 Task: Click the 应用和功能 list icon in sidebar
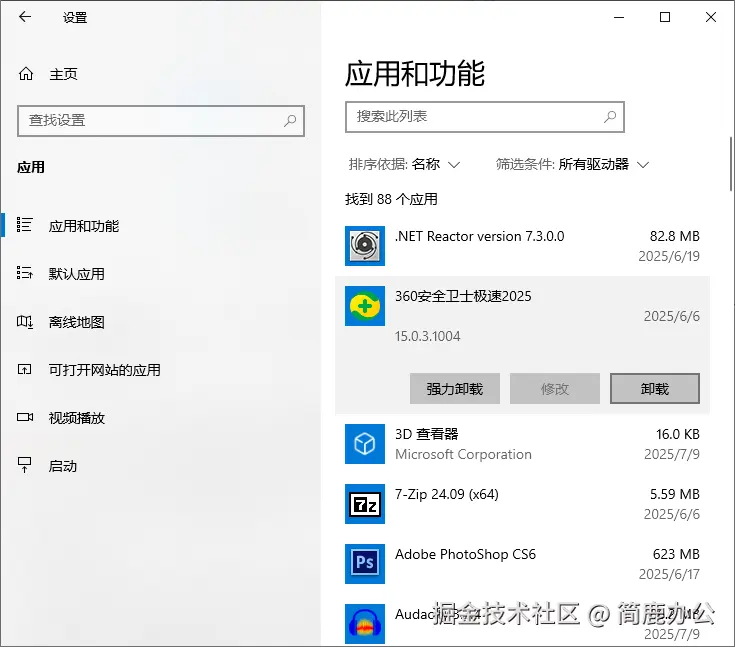(24, 225)
